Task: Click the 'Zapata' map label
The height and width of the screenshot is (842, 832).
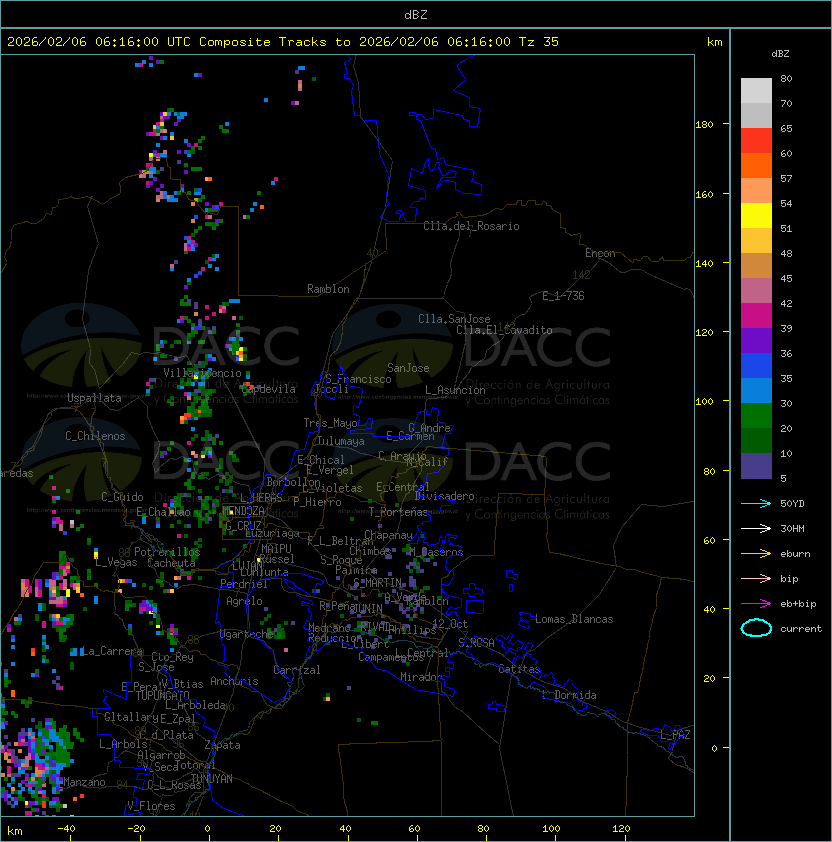Action: (222, 745)
